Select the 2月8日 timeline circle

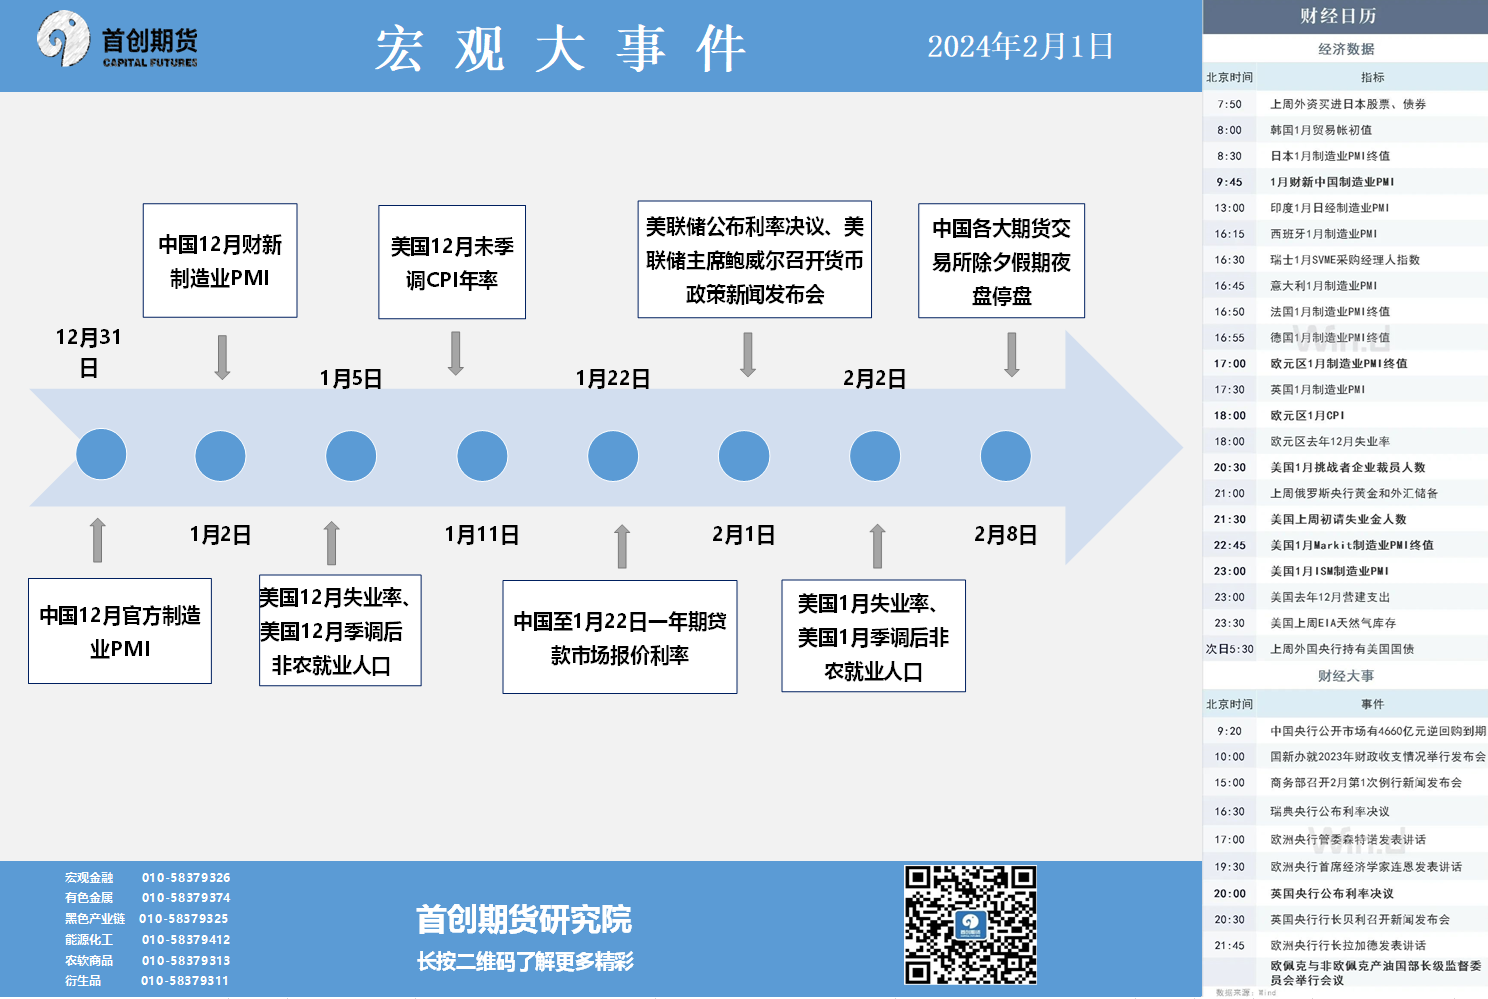[1006, 456]
